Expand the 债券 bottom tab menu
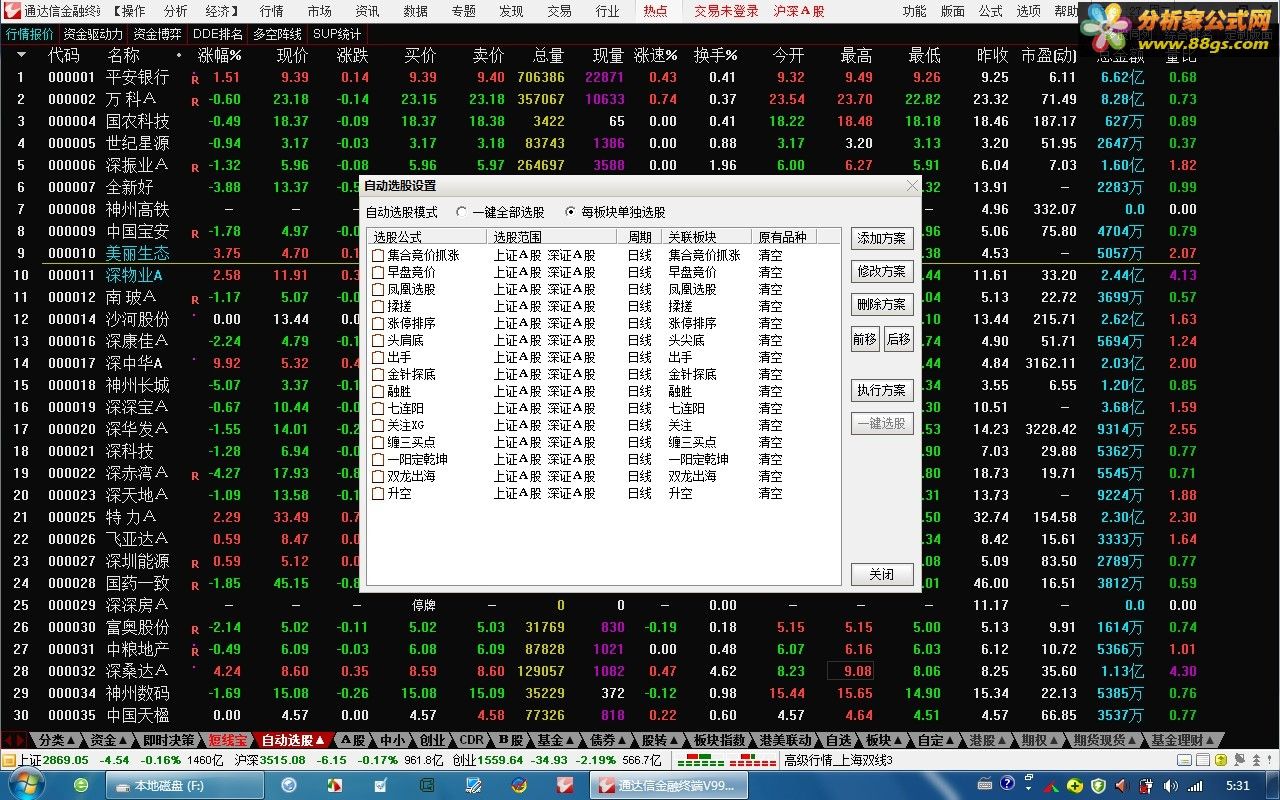 pyautogui.click(x=608, y=741)
